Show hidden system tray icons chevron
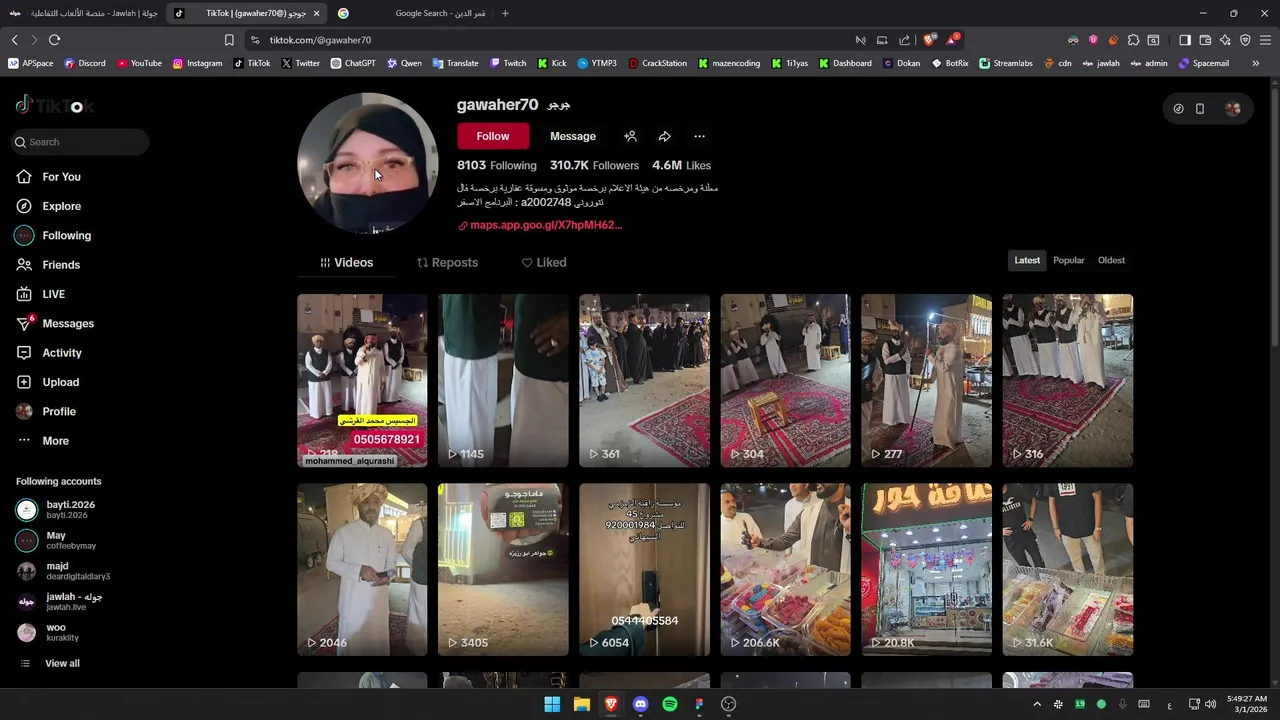 point(1036,704)
